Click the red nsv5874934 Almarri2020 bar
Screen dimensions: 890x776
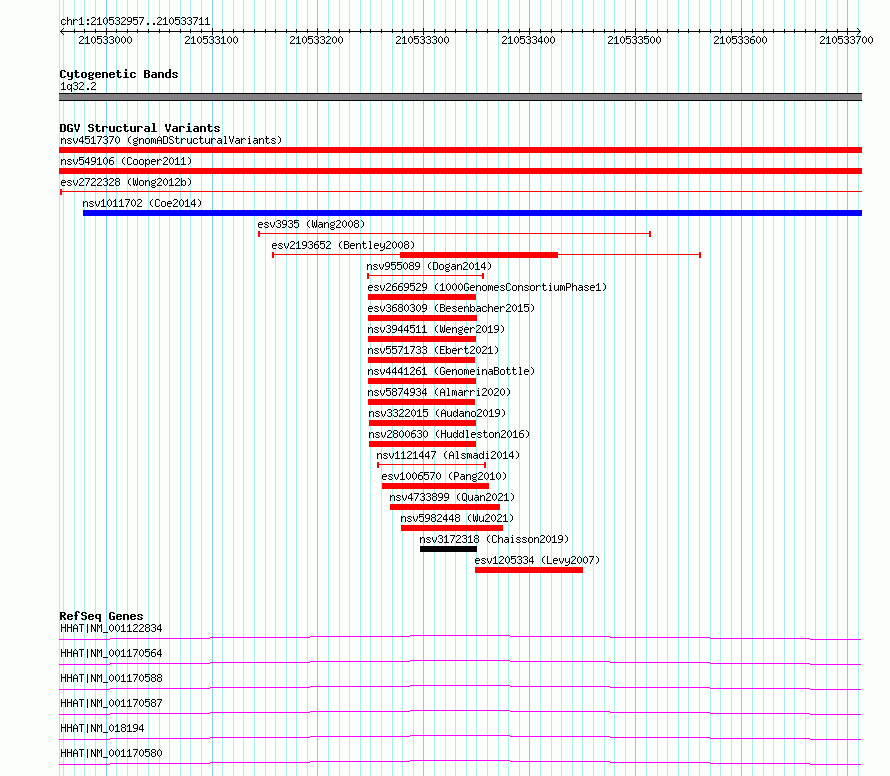(421, 402)
